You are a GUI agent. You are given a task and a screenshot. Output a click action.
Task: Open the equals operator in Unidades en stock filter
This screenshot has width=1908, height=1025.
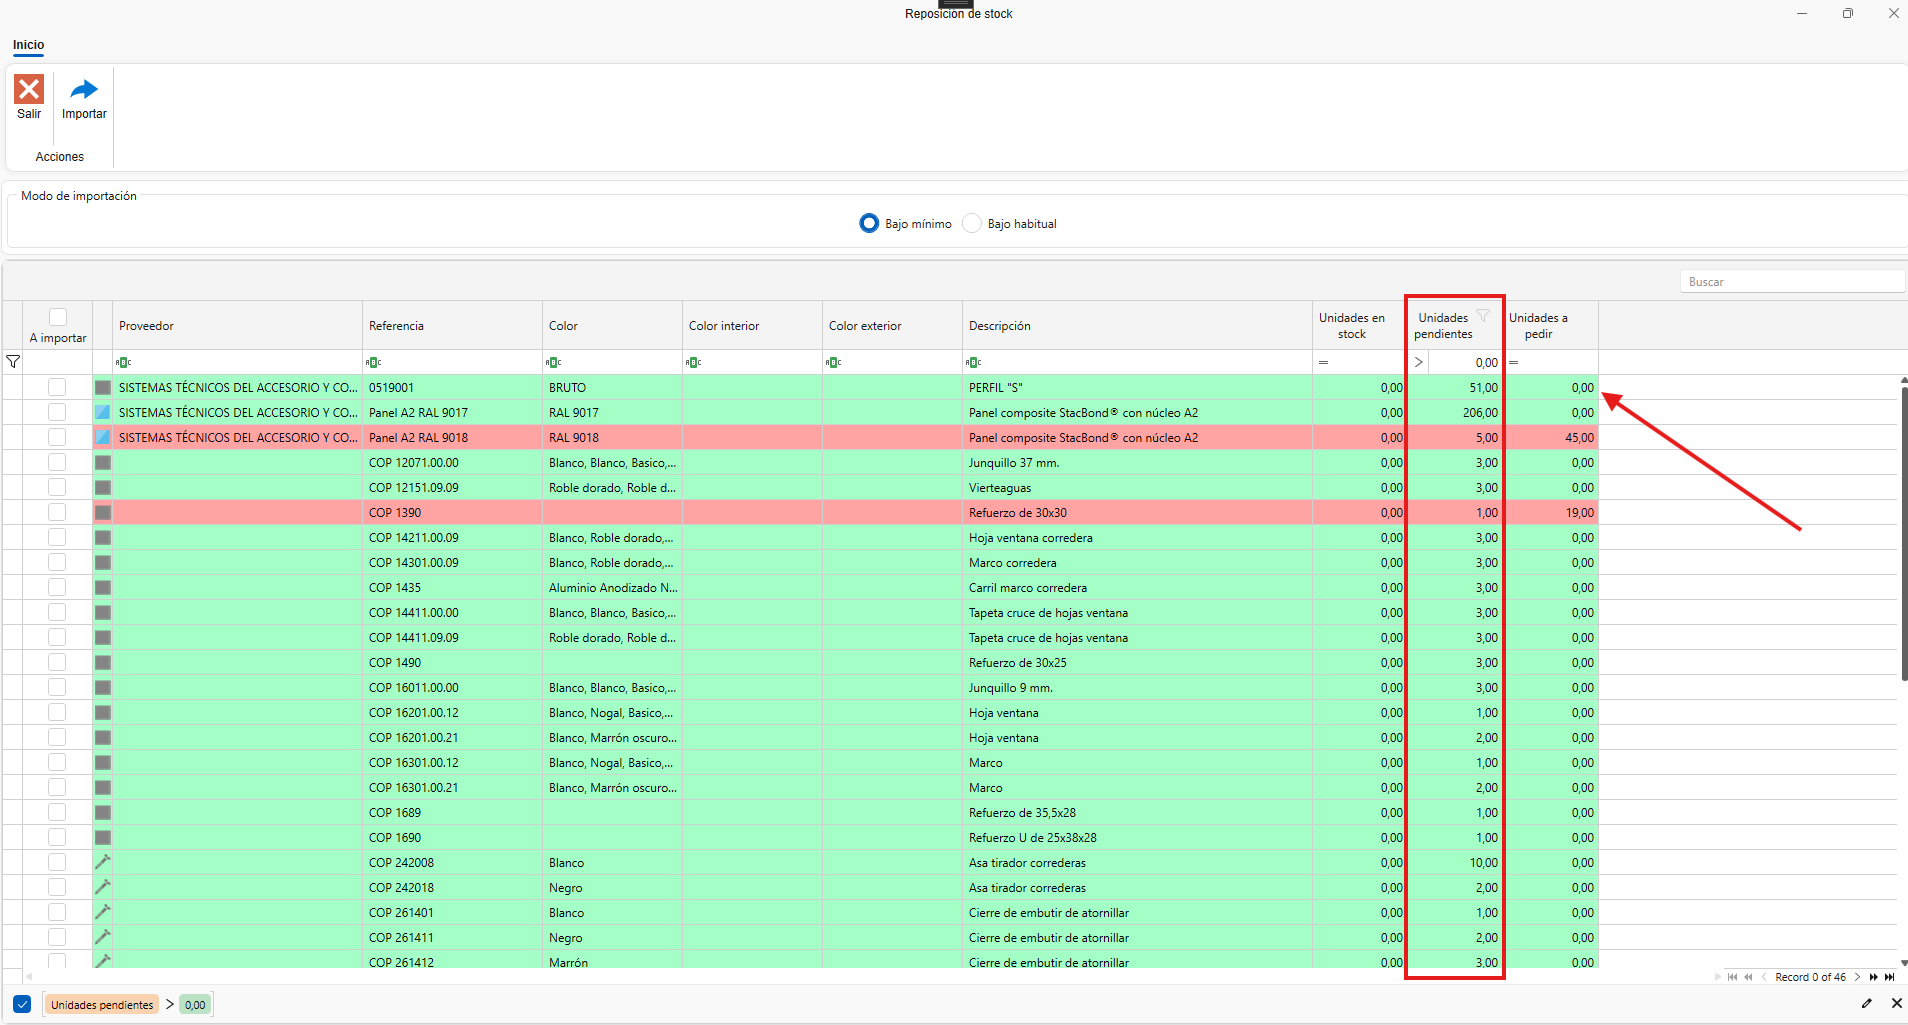click(1323, 362)
